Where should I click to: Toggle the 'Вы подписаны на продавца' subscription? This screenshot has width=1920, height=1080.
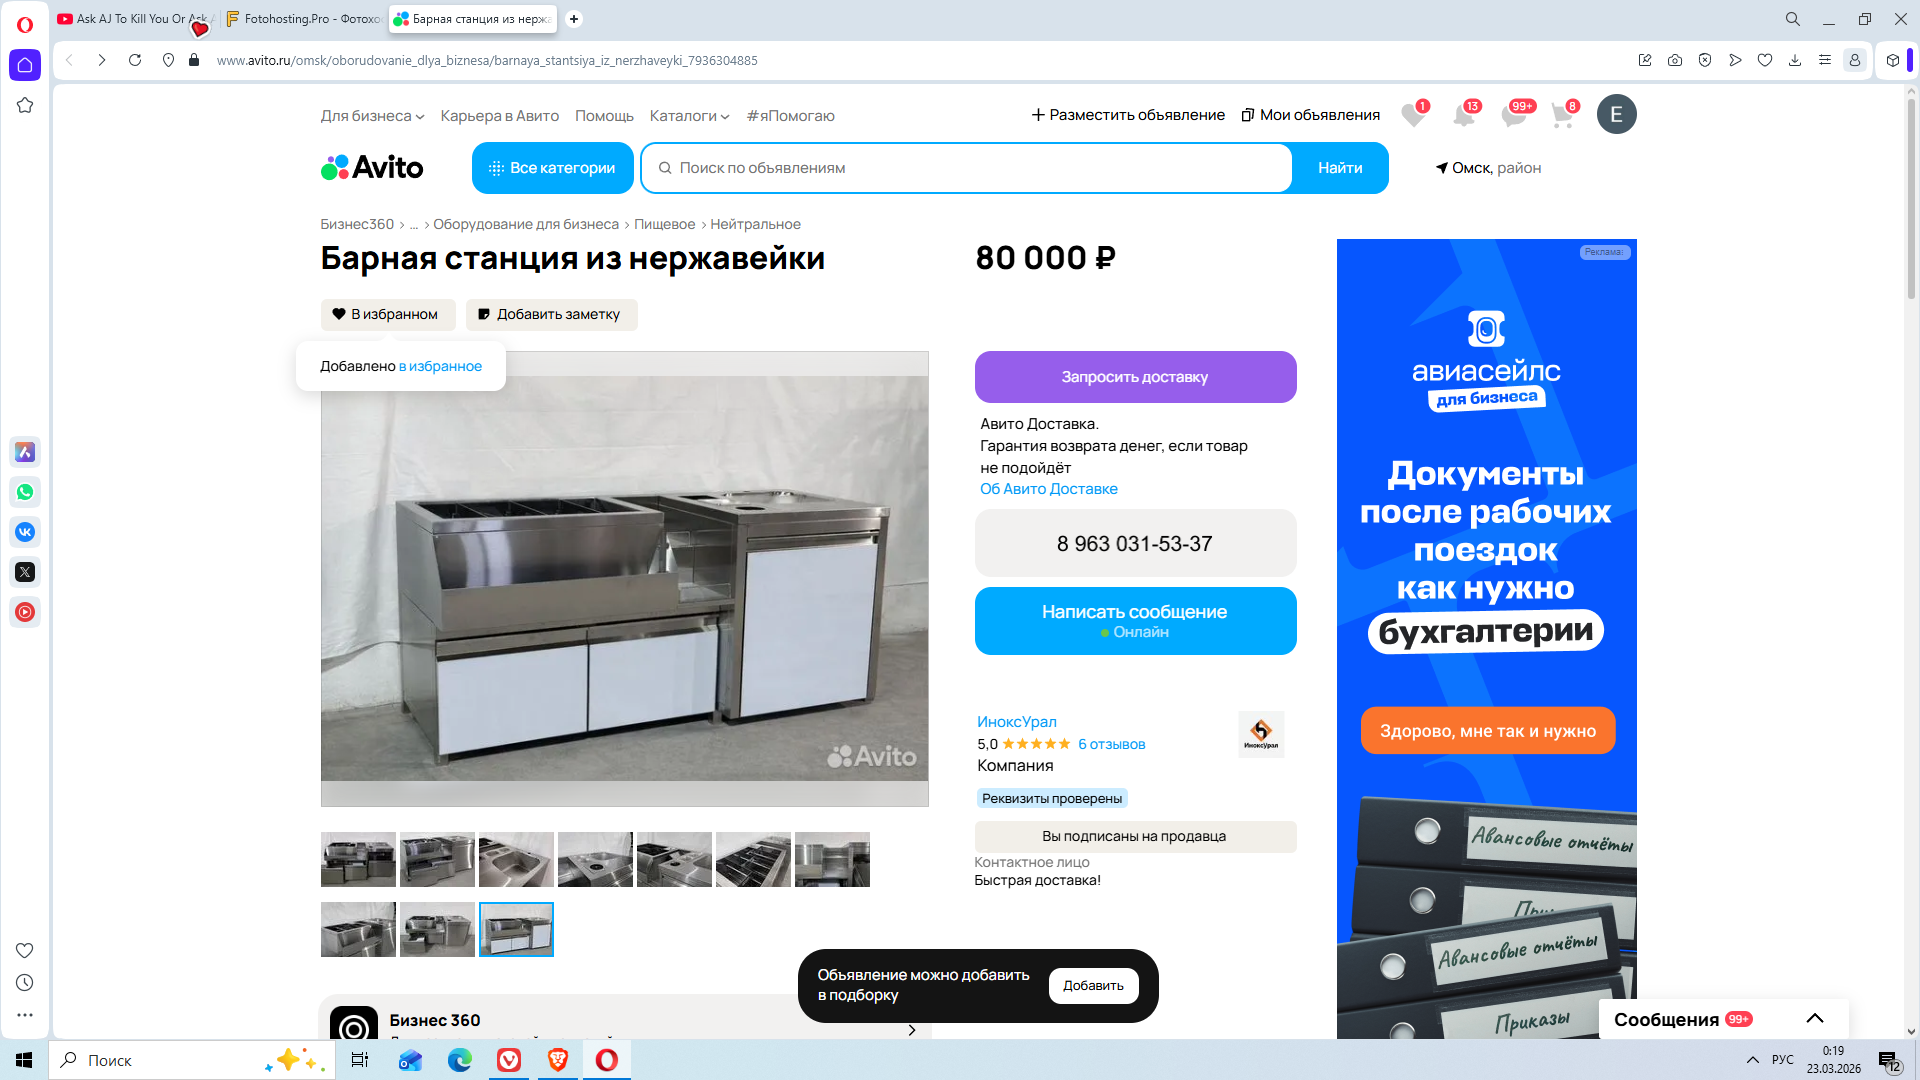1134,836
